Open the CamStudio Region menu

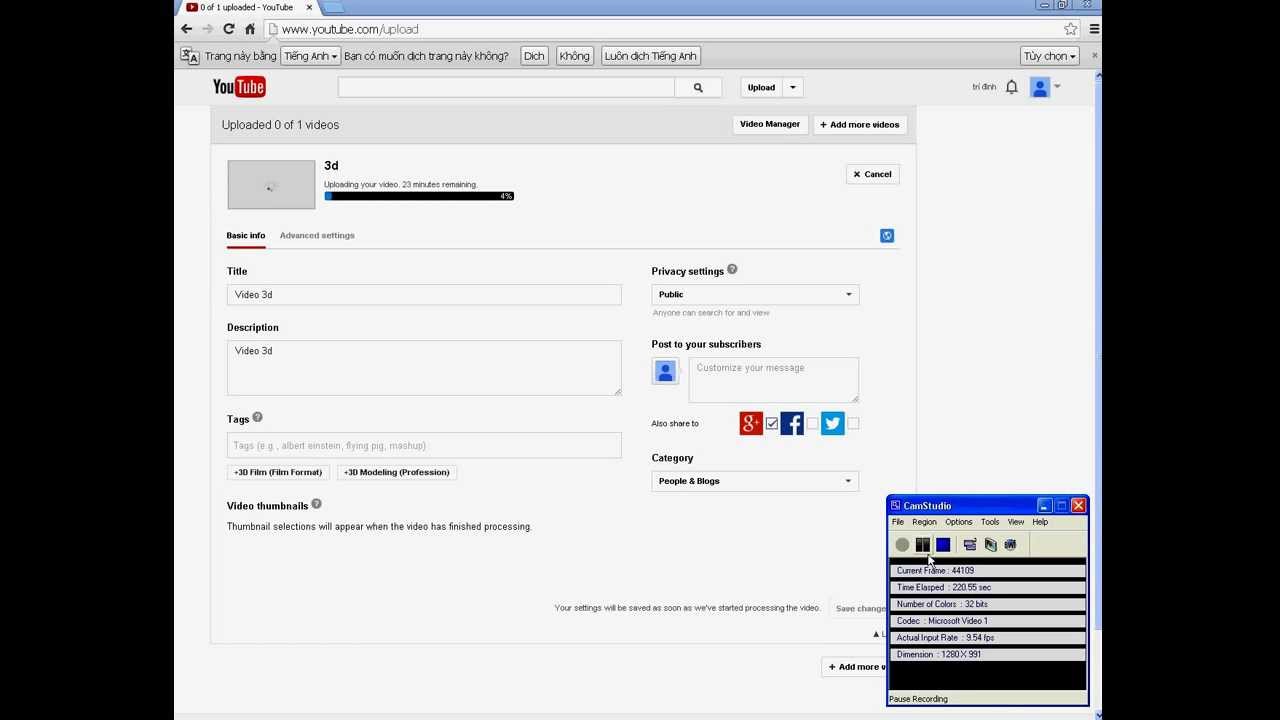point(924,522)
